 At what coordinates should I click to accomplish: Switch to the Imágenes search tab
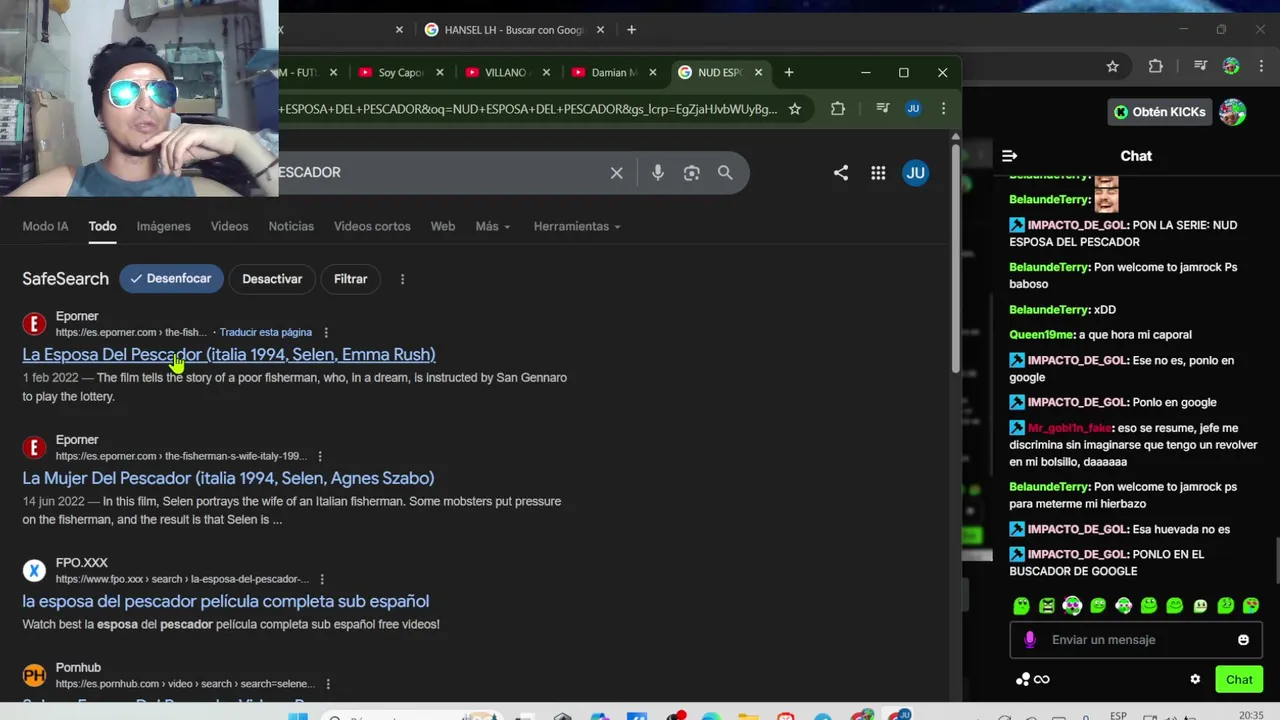click(x=163, y=227)
